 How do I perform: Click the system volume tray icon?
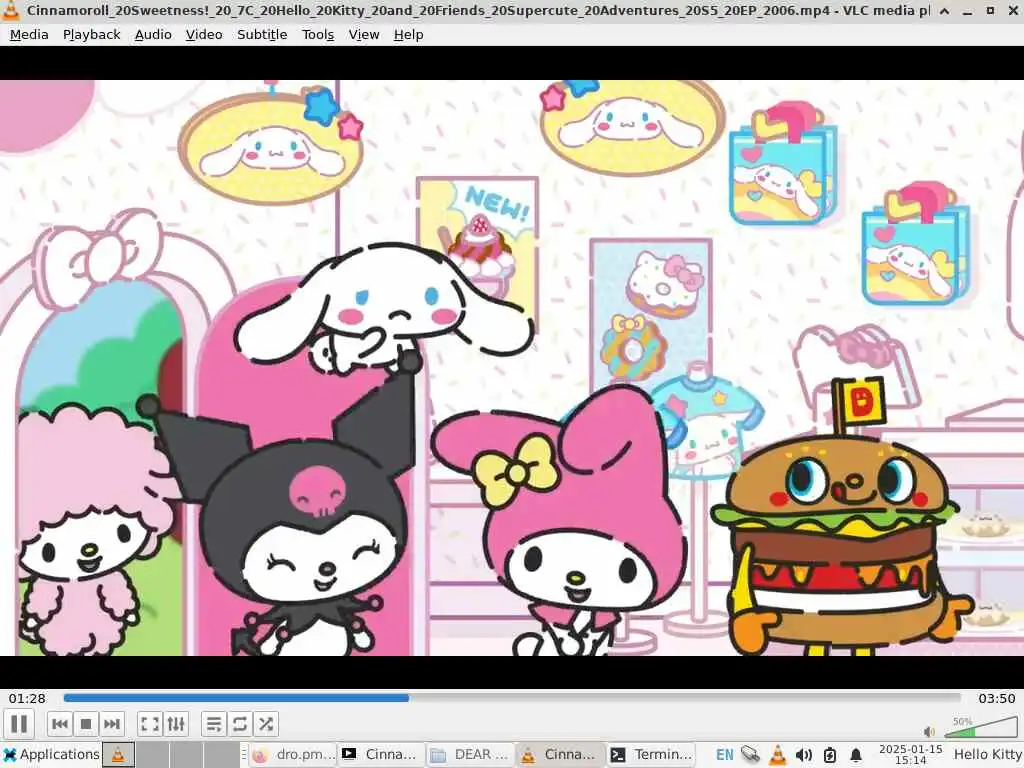point(803,755)
